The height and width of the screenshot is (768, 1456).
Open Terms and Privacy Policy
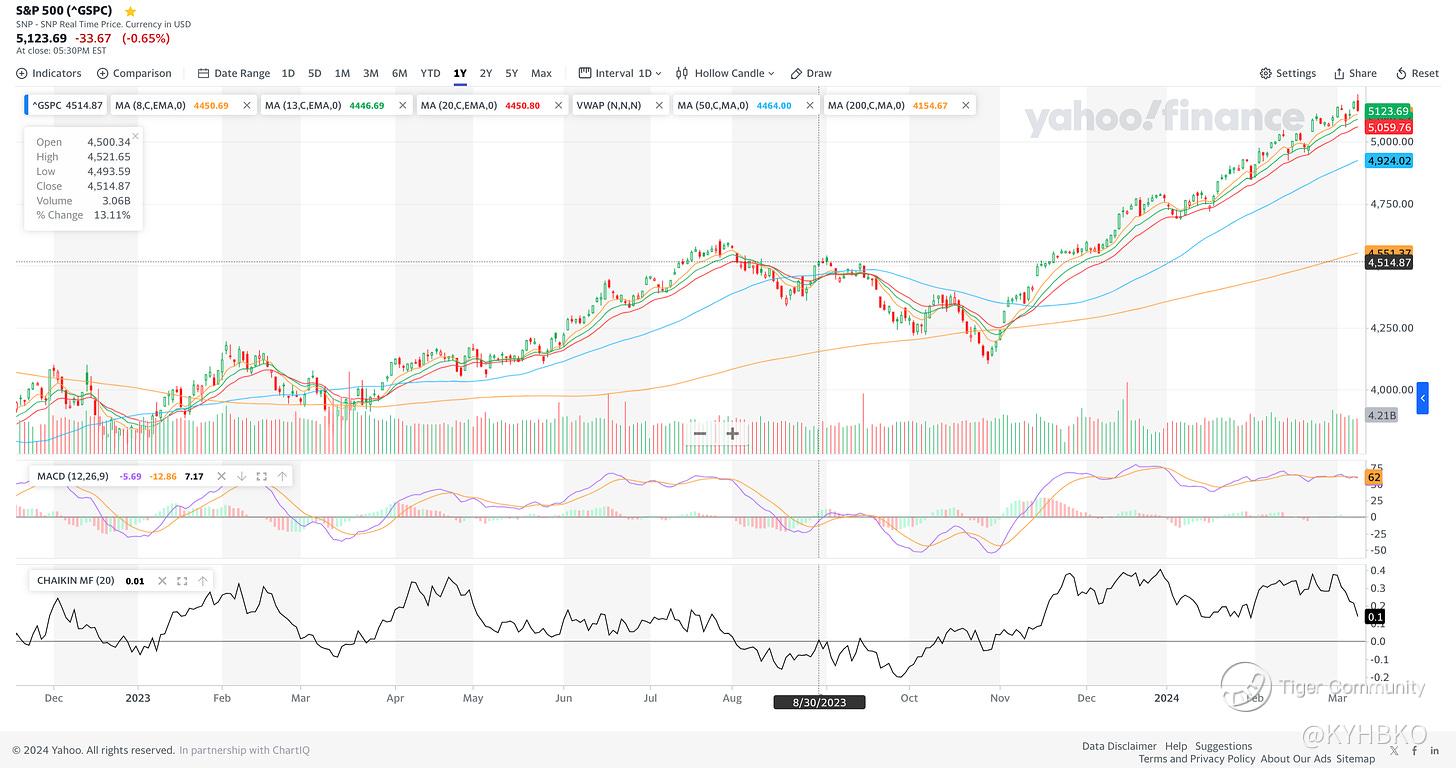(x=1196, y=759)
